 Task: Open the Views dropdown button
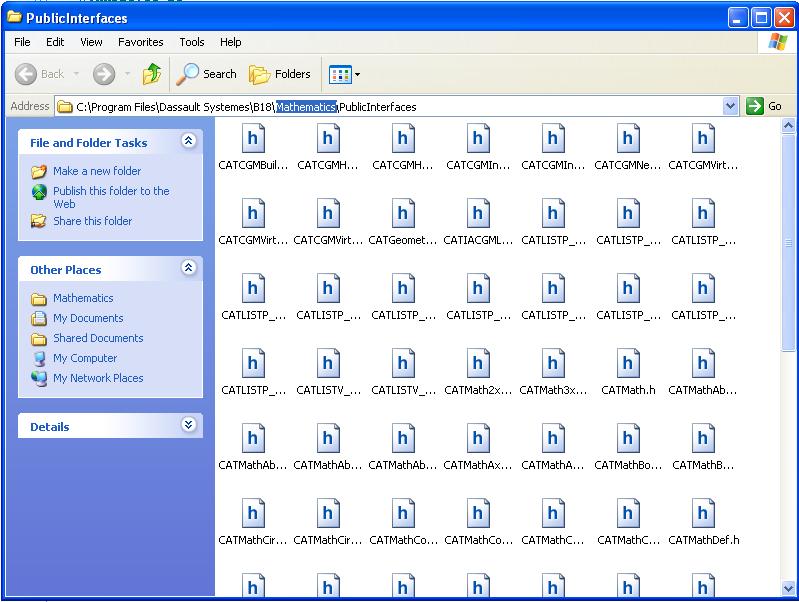coord(344,74)
